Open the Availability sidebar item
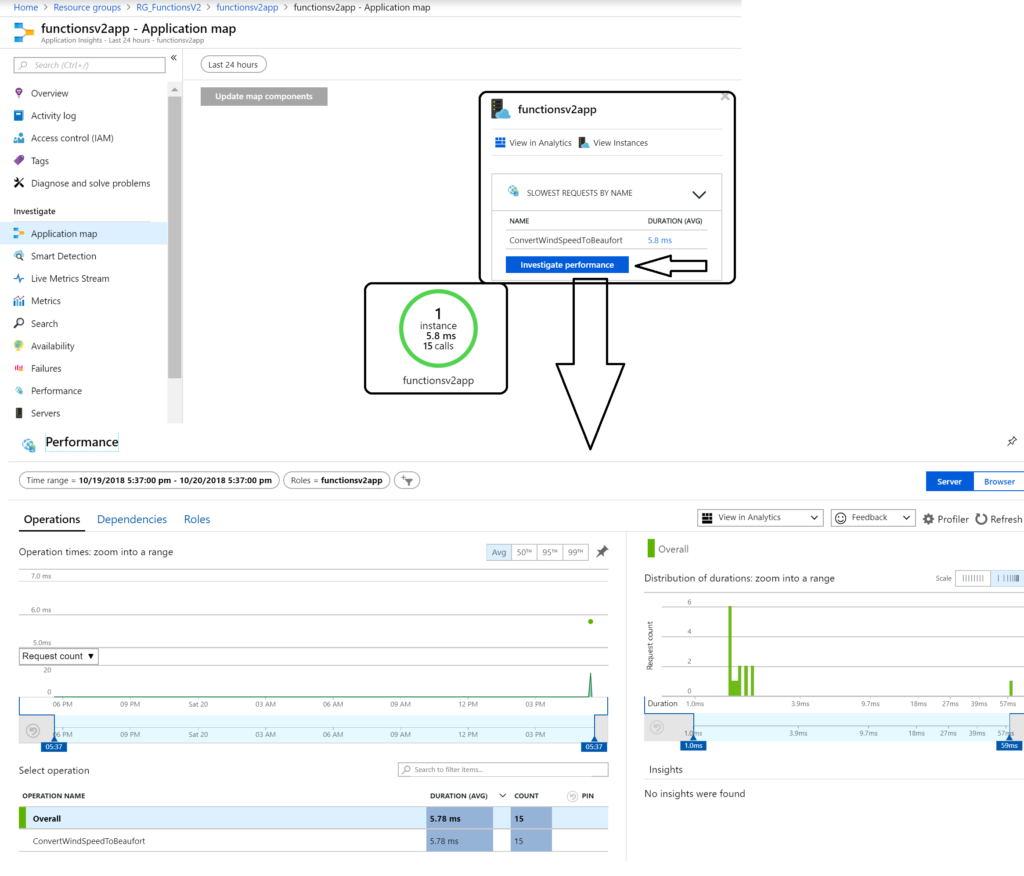This screenshot has height=876, width=1024. pos(52,346)
